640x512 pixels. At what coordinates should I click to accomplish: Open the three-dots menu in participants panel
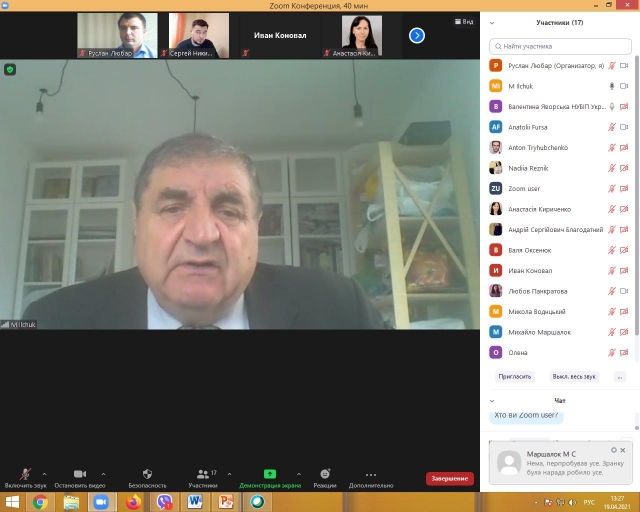620,376
